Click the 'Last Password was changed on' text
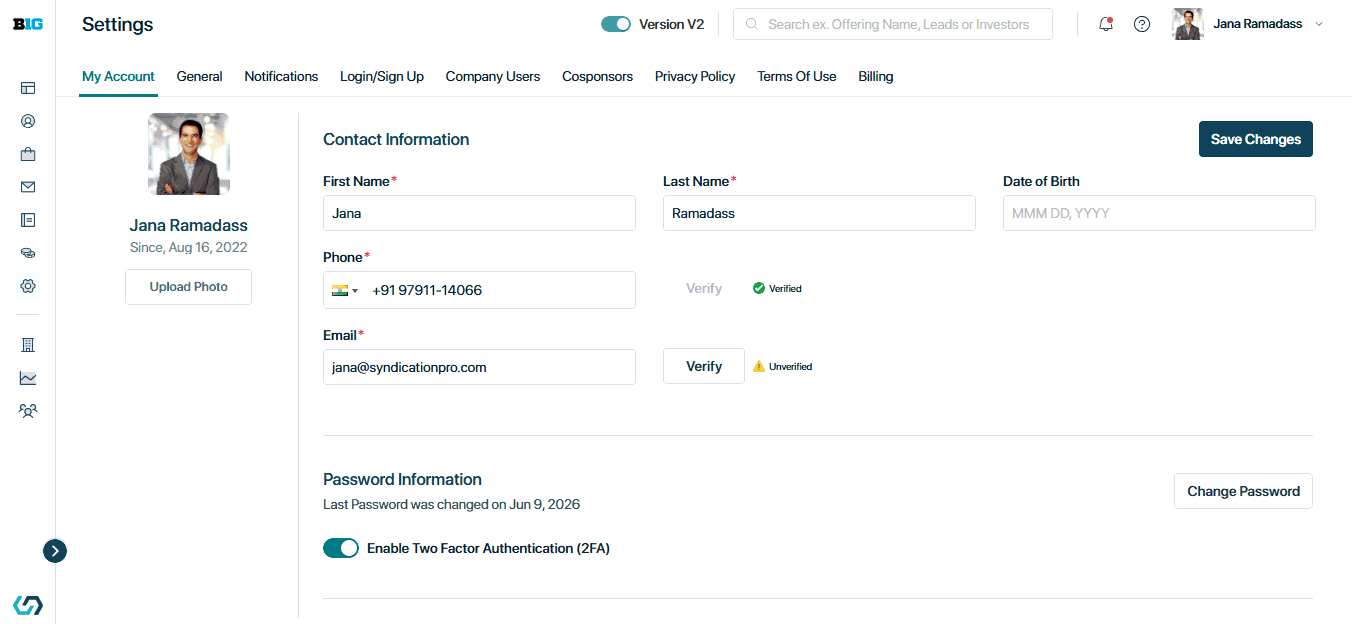This screenshot has height=624, width=1352. tap(451, 504)
